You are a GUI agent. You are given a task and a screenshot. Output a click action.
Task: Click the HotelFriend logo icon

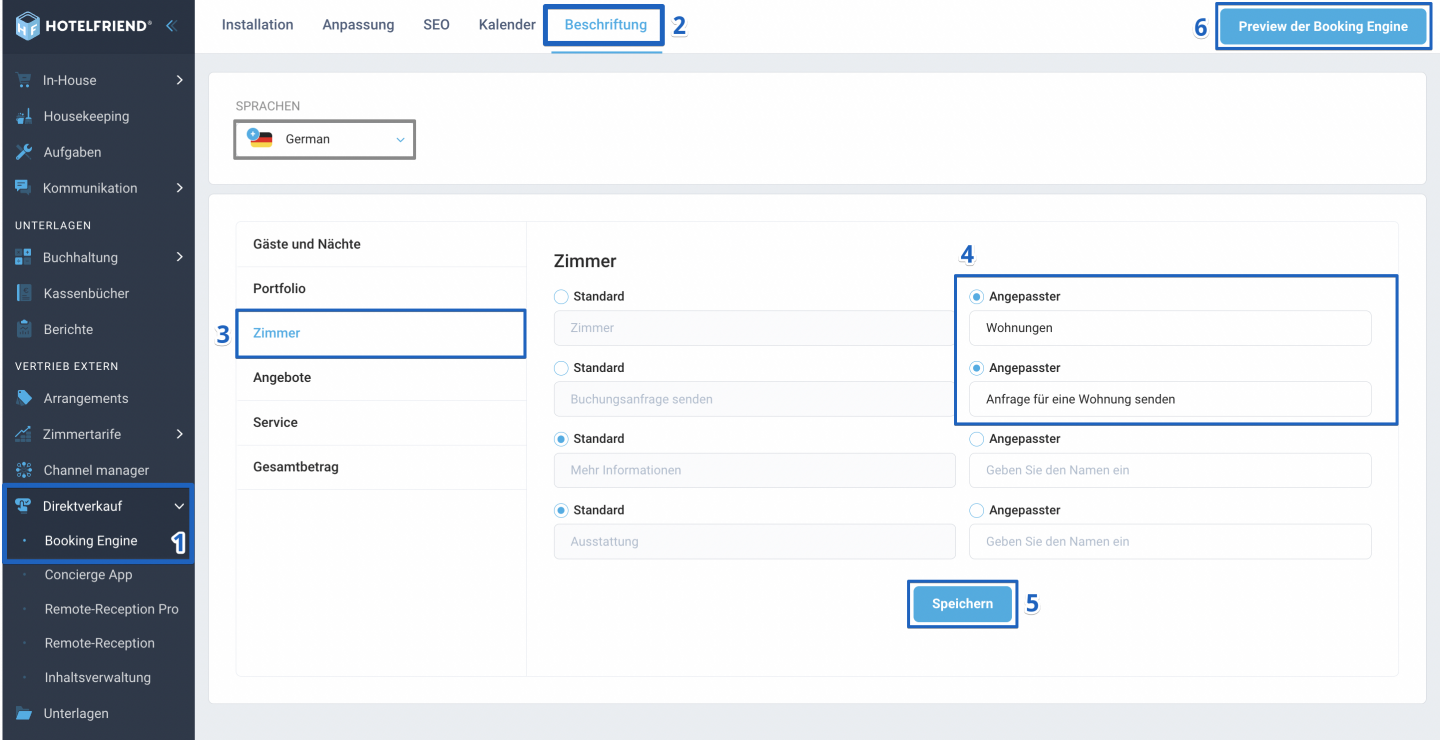point(30,26)
